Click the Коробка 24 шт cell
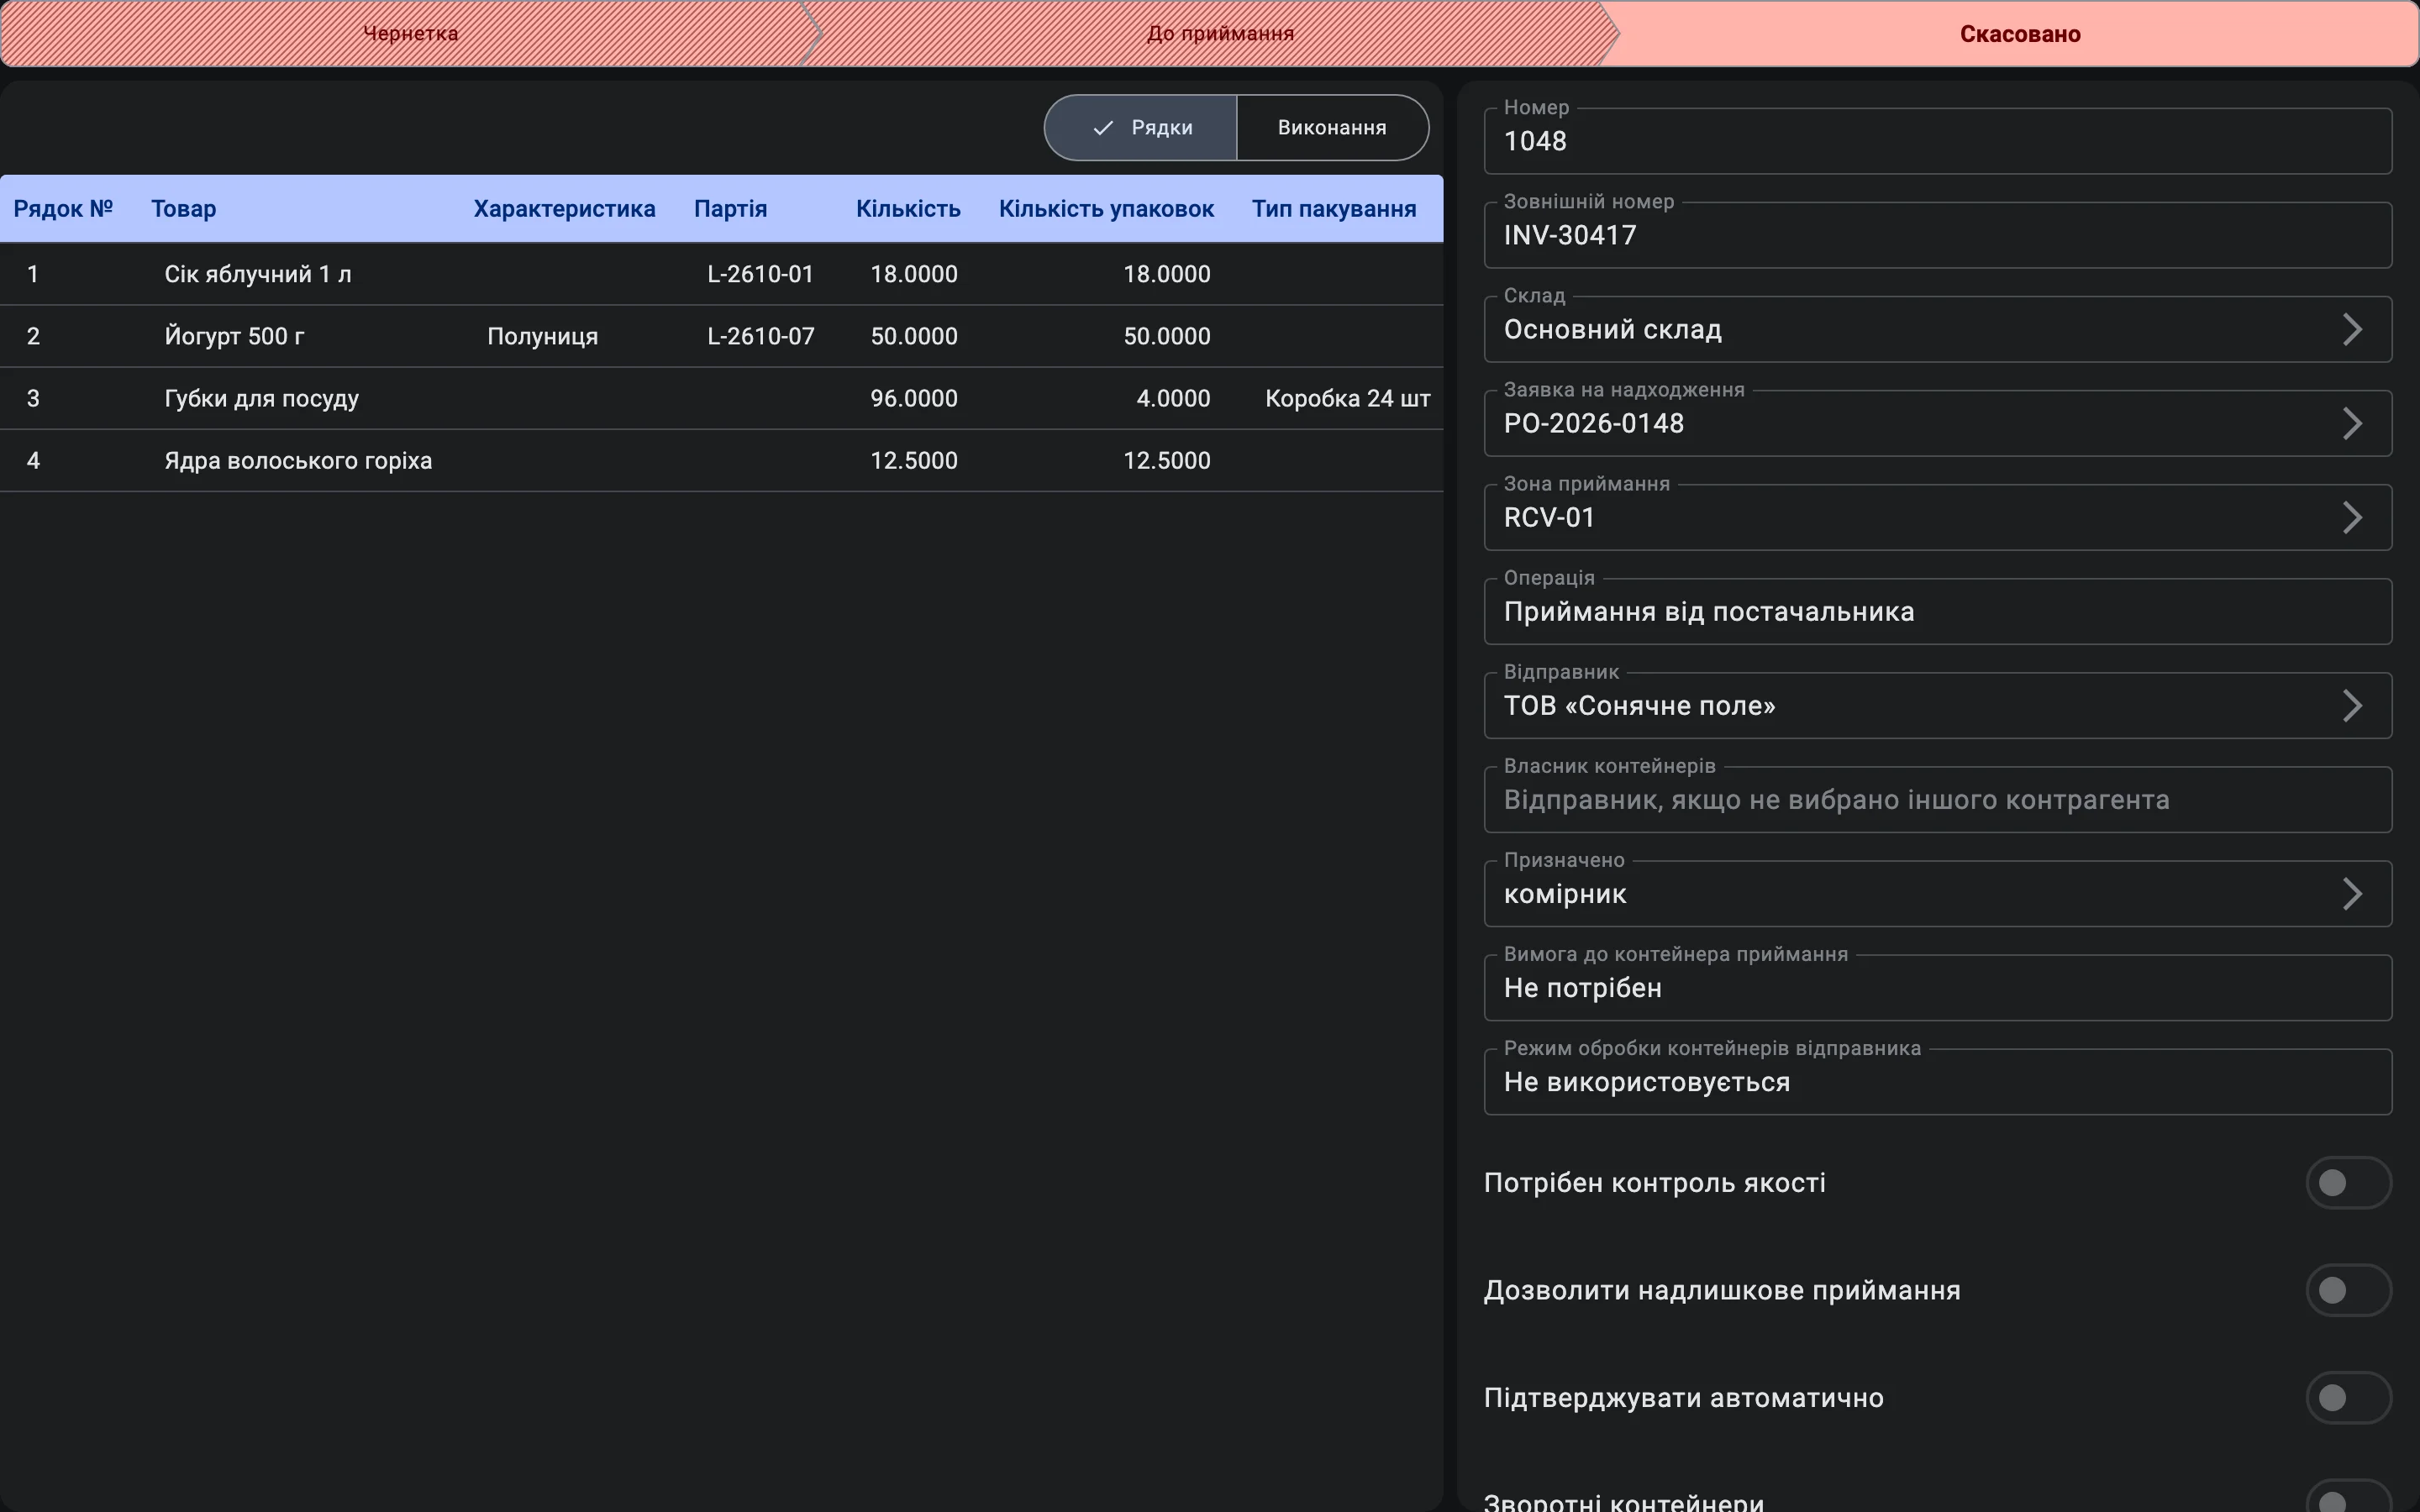 tap(1347, 398)
